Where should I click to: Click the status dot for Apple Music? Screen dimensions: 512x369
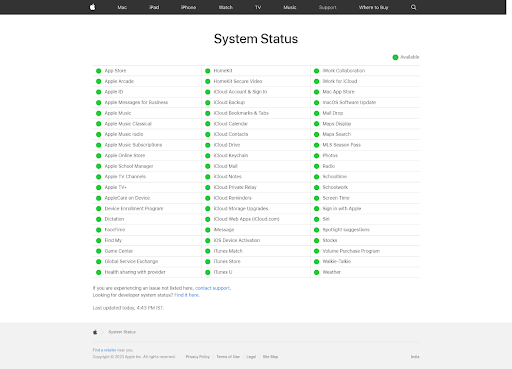(99, 113)
